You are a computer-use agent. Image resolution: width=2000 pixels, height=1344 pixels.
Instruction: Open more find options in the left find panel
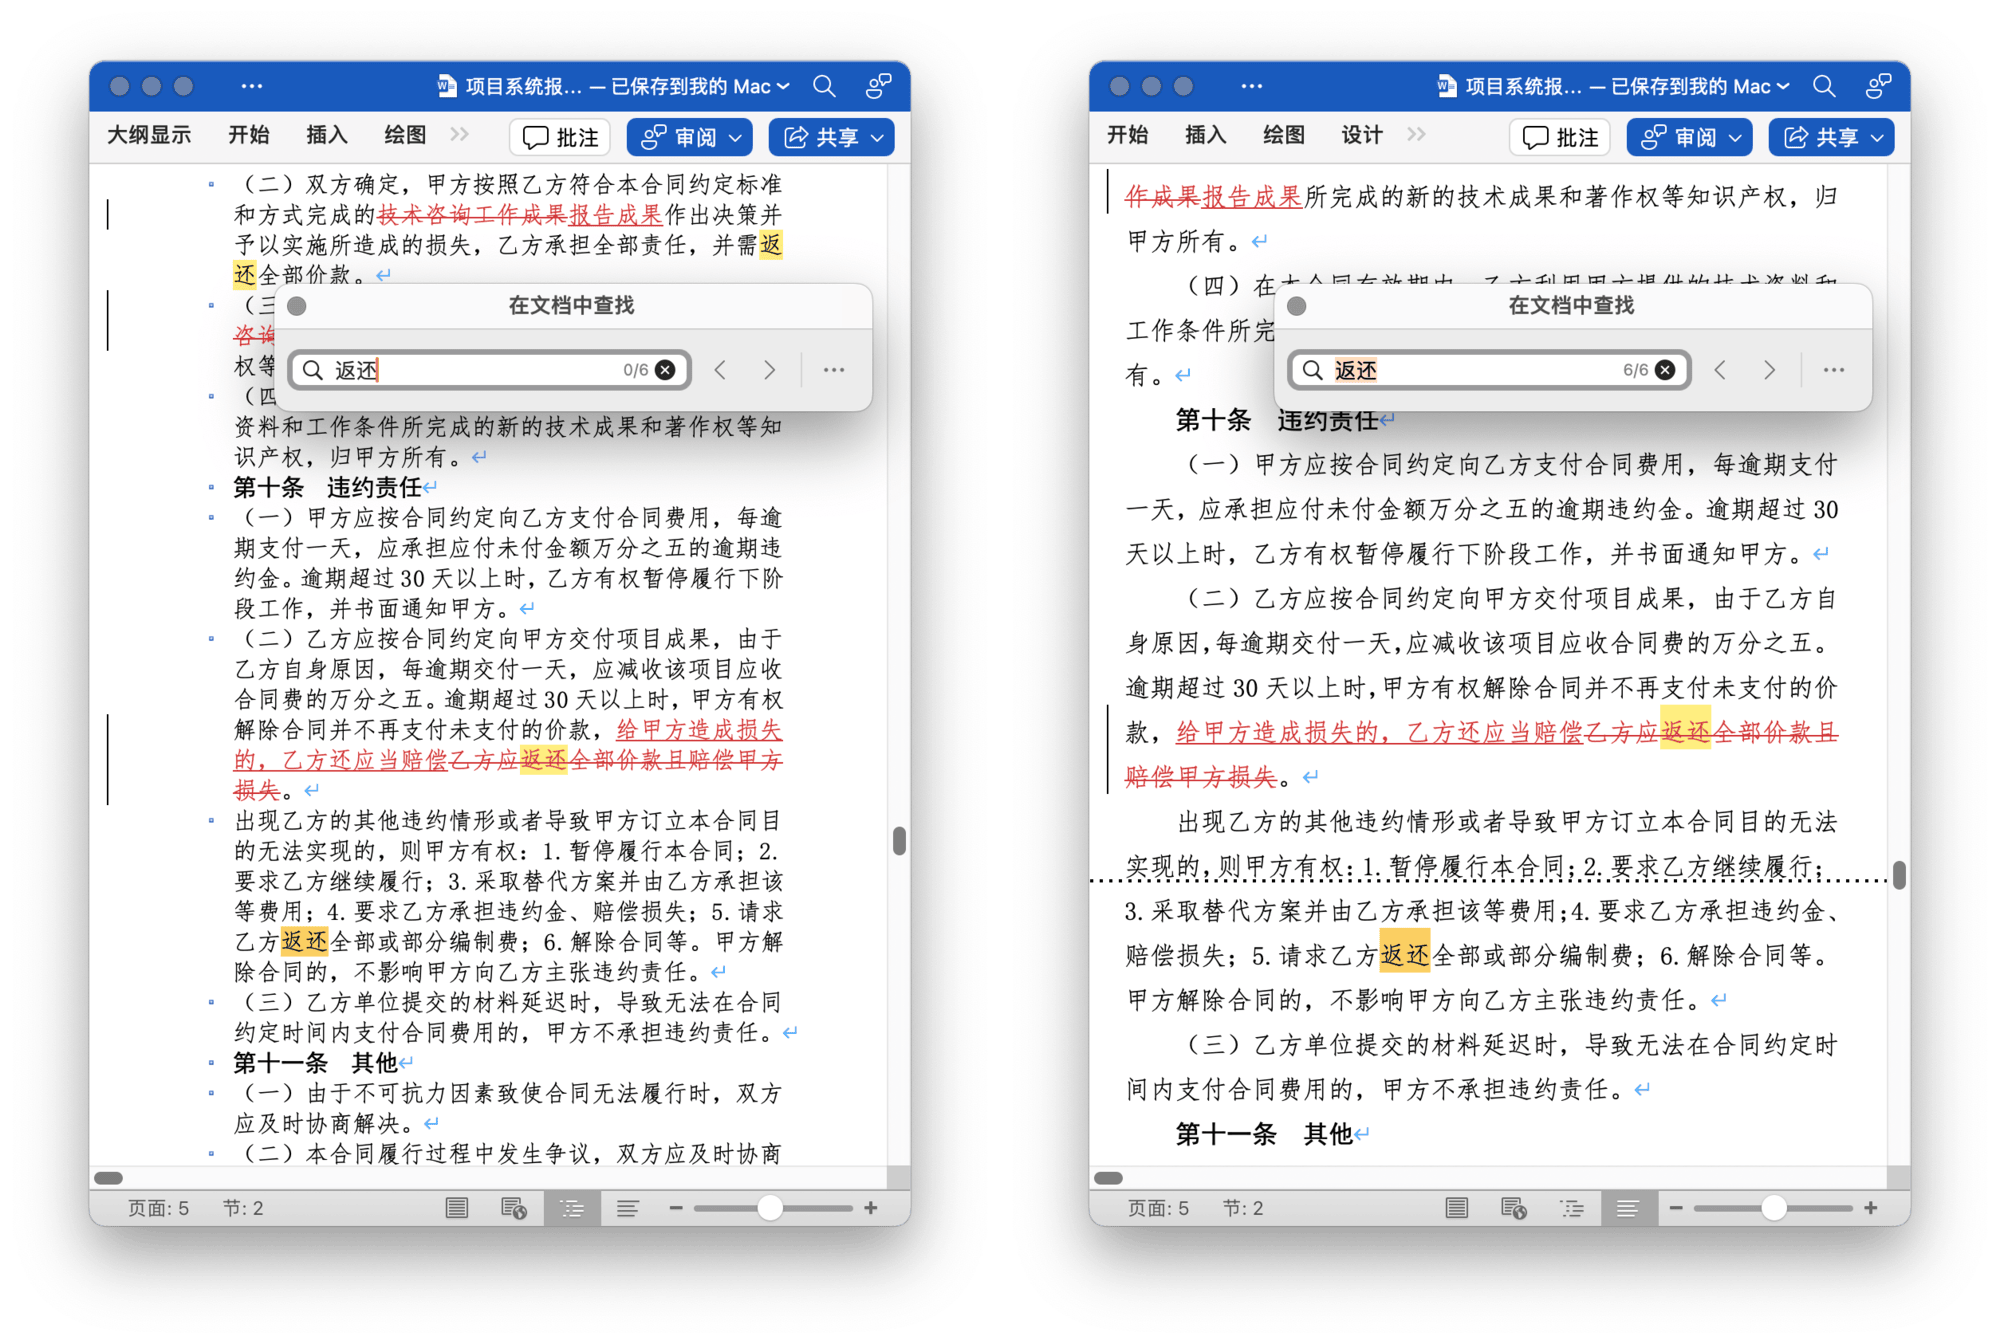[834, 370]
